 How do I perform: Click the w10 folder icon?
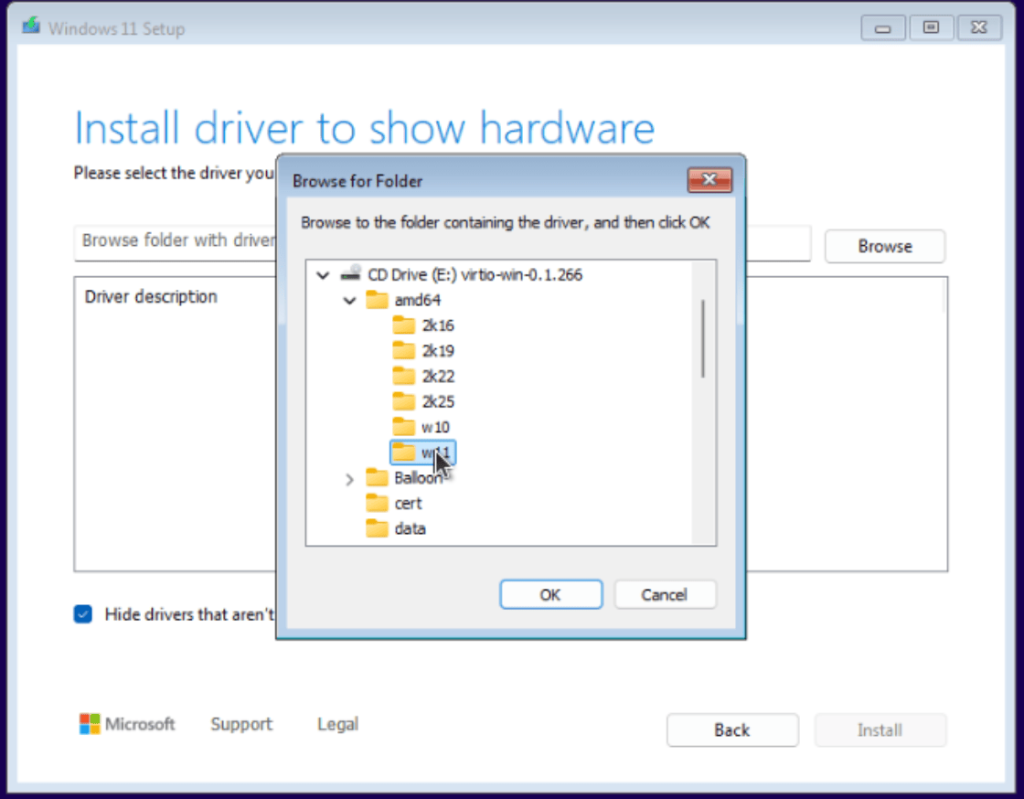[404, 427]
